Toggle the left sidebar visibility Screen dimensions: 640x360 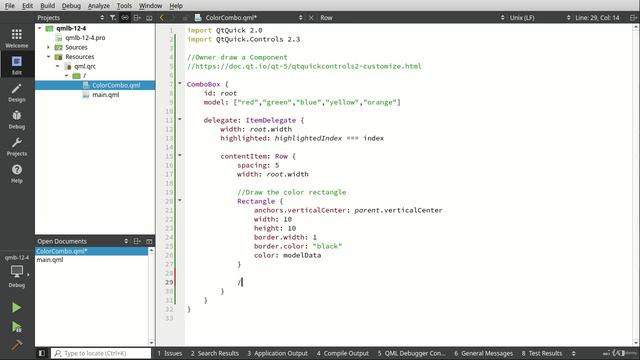(42, 353)
